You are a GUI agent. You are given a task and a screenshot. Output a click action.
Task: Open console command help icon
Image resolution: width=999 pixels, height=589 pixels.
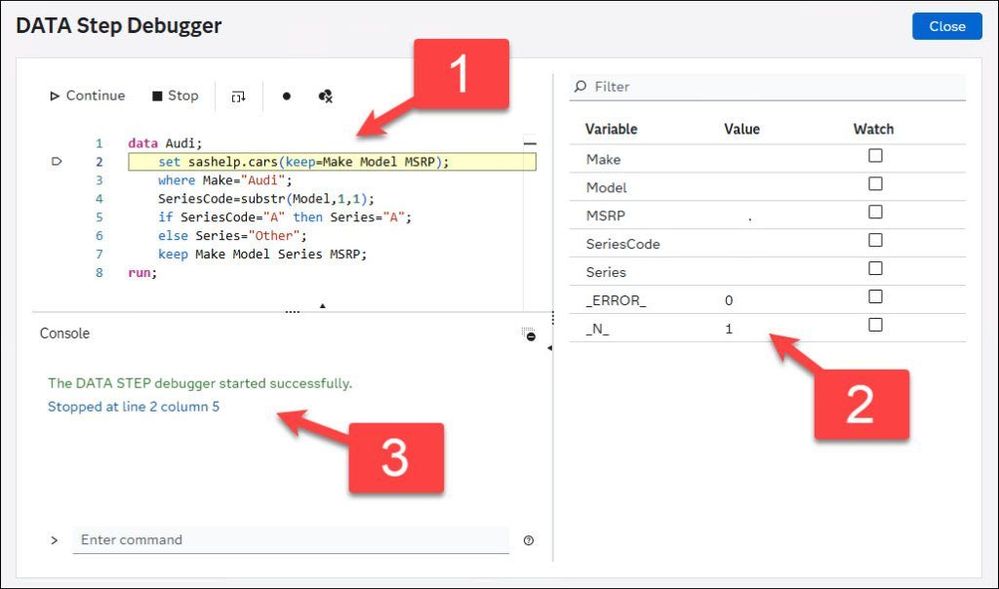click(x=528, y=541)
